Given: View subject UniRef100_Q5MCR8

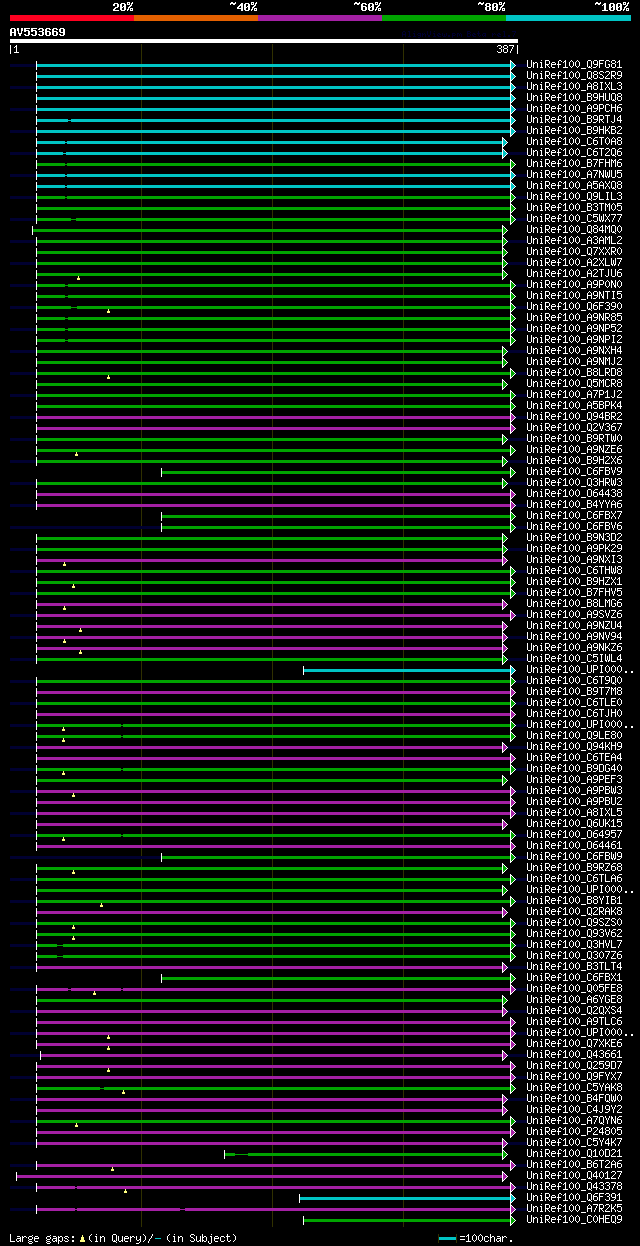Looking at the screenshot, I should [x=575, y=384].
